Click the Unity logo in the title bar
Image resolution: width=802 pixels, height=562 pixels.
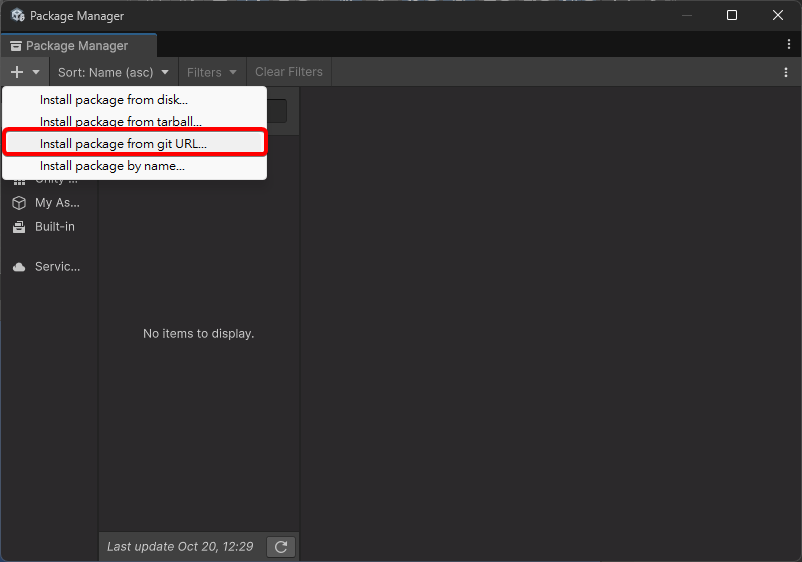[x=17, y=16]
